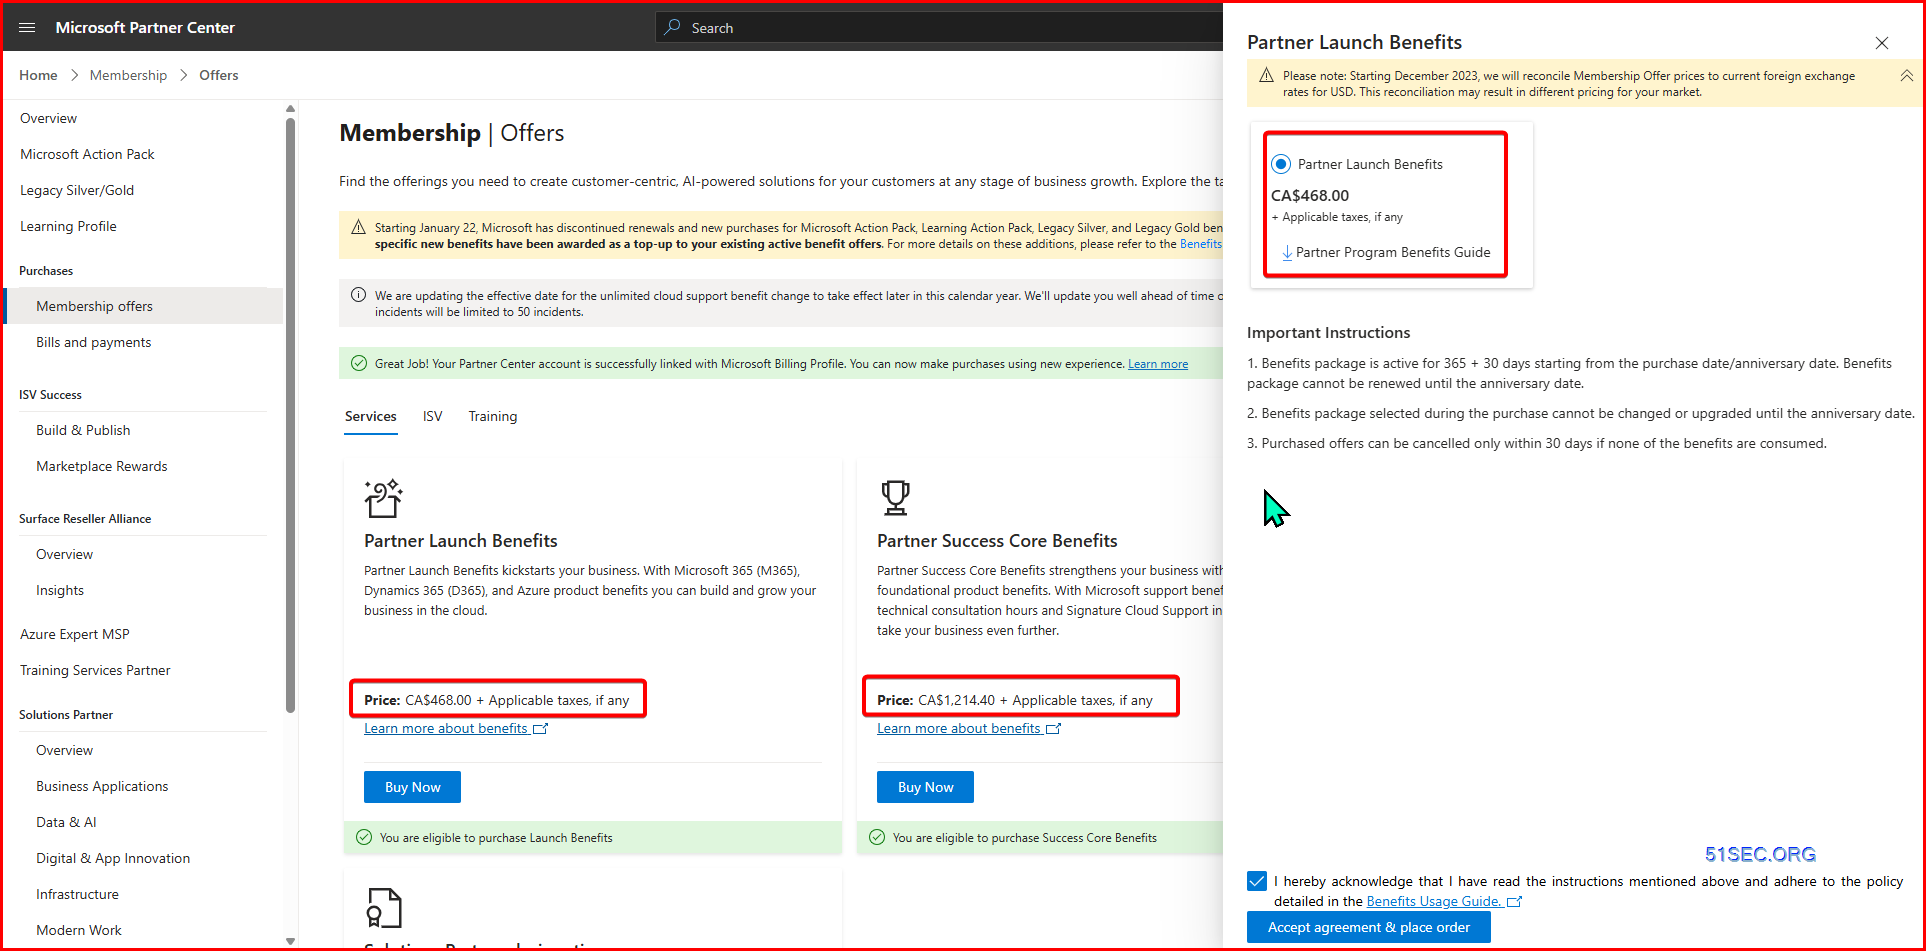Open Overview under Solutions Partner
Viewport: 1926px width, 951px height.
tap(64, 750)
